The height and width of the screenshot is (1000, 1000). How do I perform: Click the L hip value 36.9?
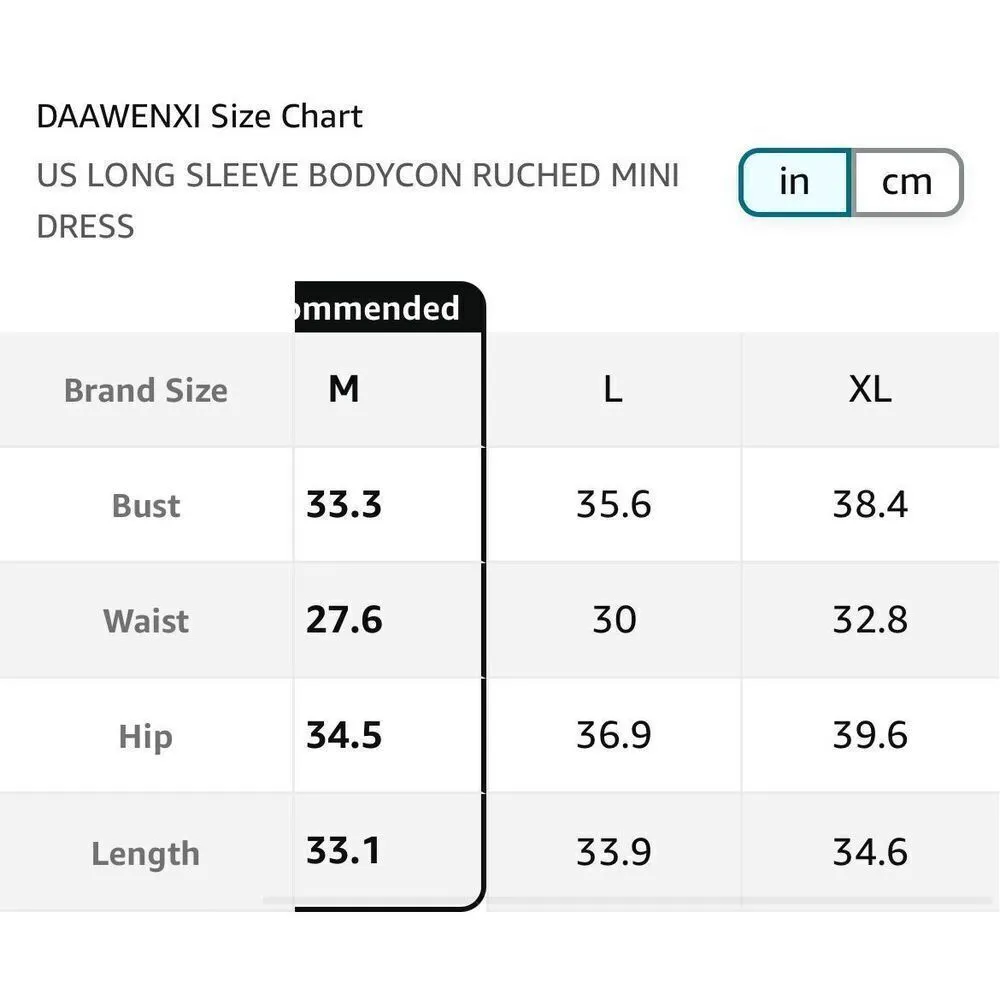[x=613, y=736]
